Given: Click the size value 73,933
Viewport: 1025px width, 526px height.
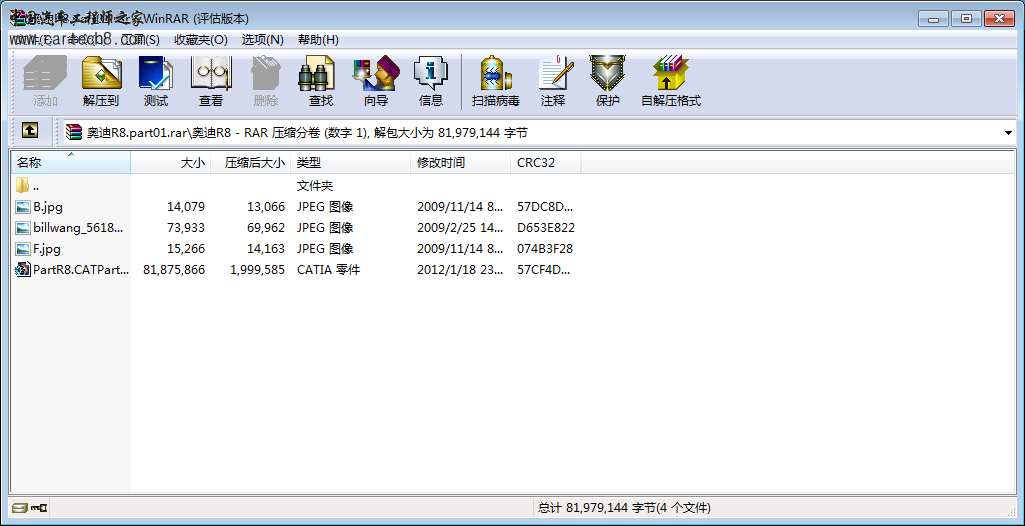Looking at the screenshot, I should pos(186,228).
